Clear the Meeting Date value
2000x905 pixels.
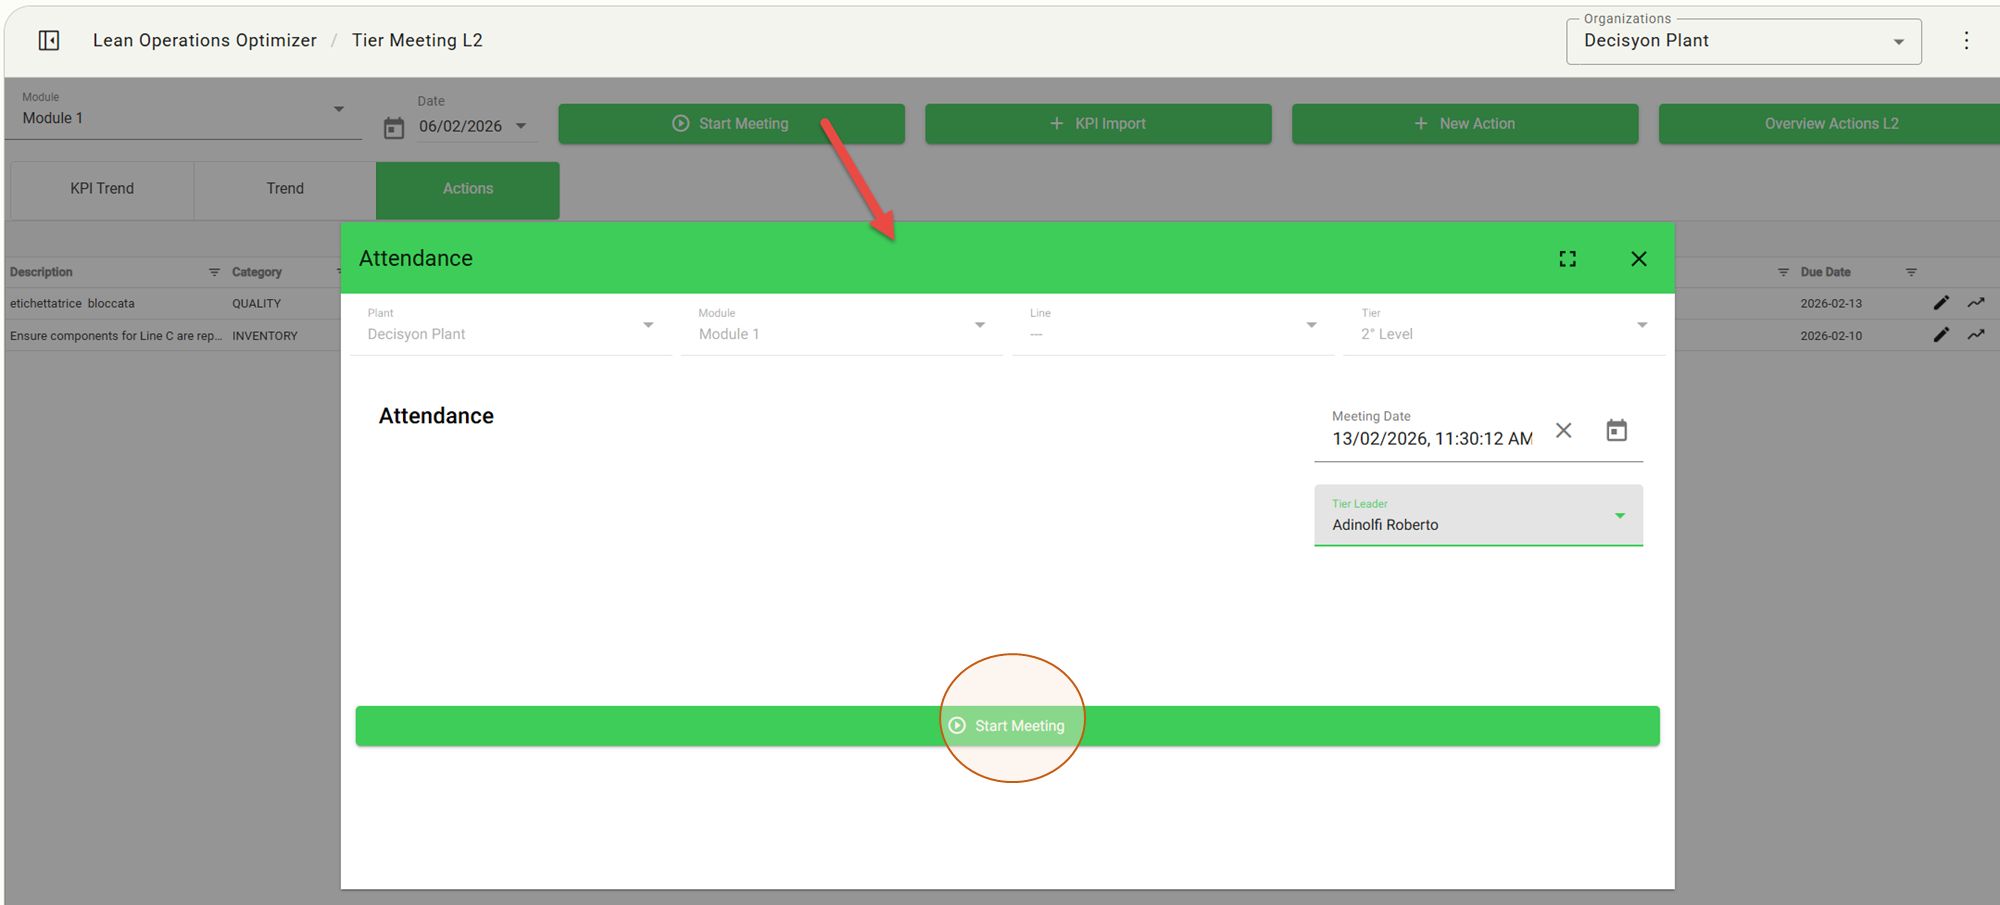1564,430
